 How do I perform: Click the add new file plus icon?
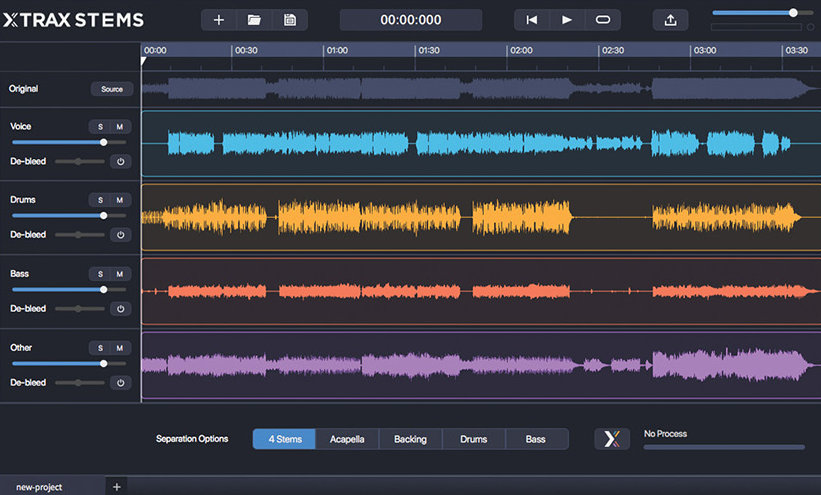tap(219, 20)
